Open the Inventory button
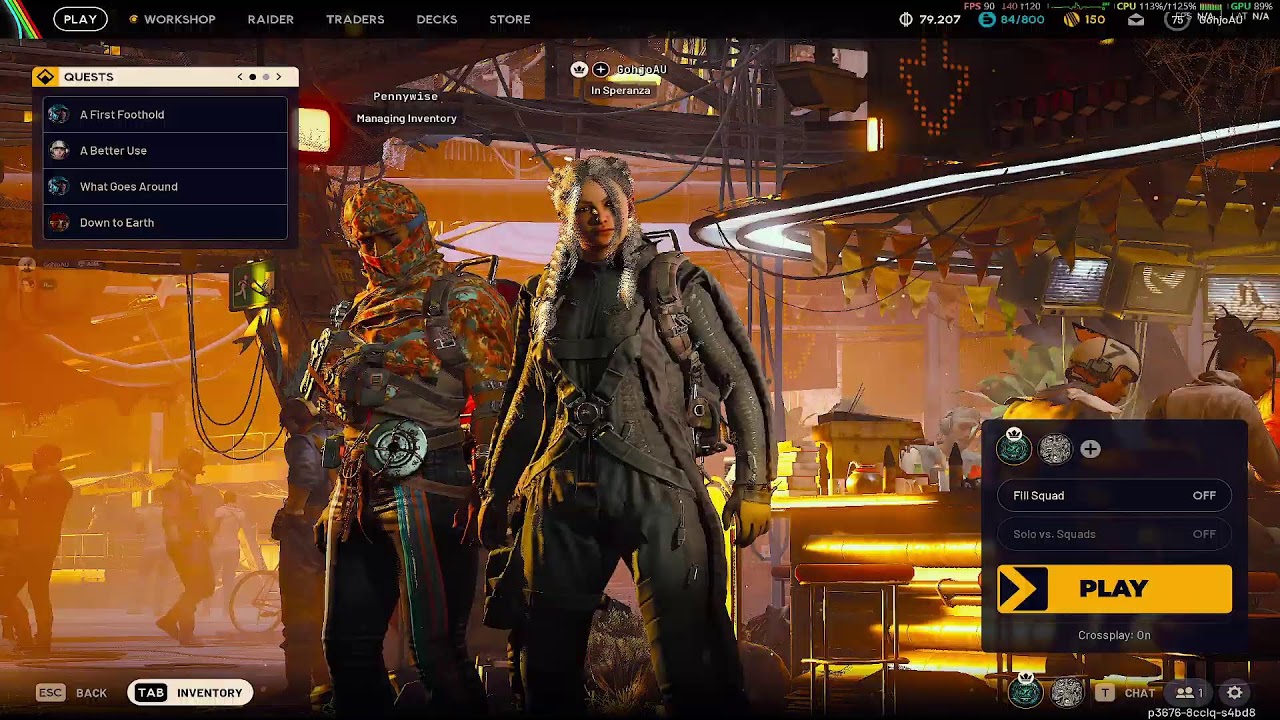The image size is (1280, 720). coord(191,692)
